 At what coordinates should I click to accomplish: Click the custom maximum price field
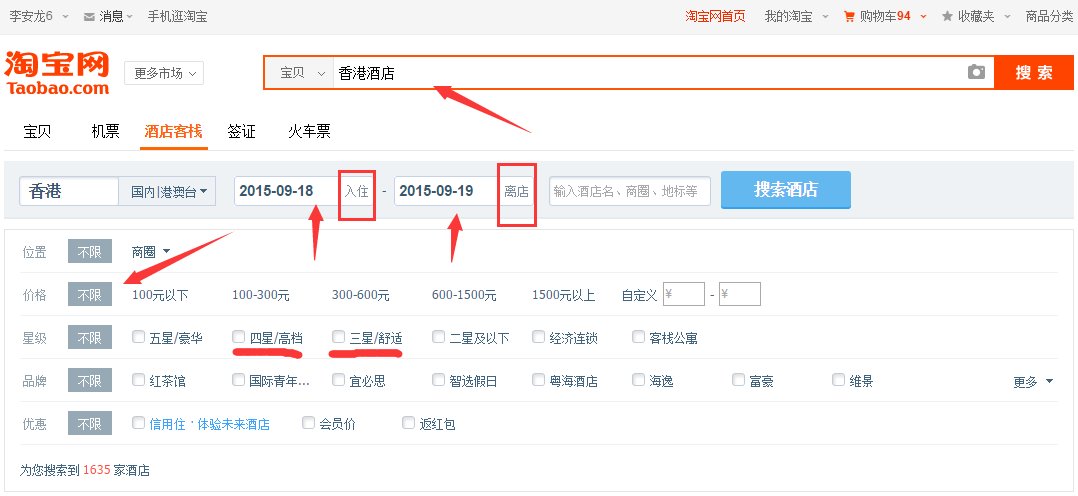click(x=740, y=294)
